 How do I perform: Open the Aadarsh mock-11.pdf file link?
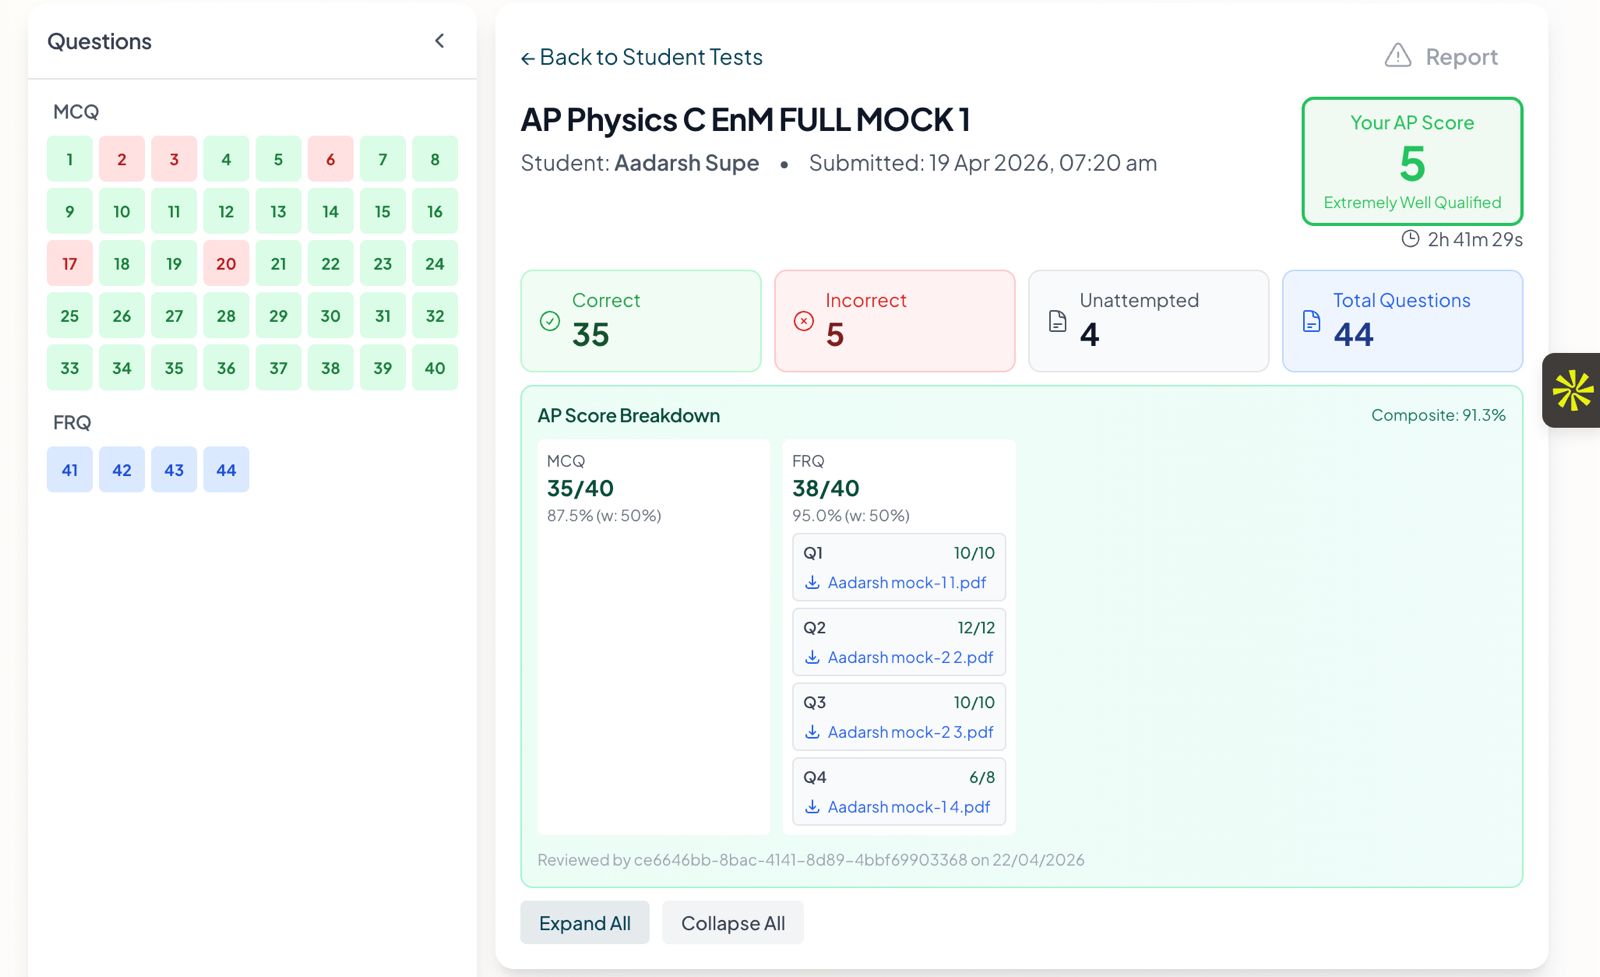[906, 582]
